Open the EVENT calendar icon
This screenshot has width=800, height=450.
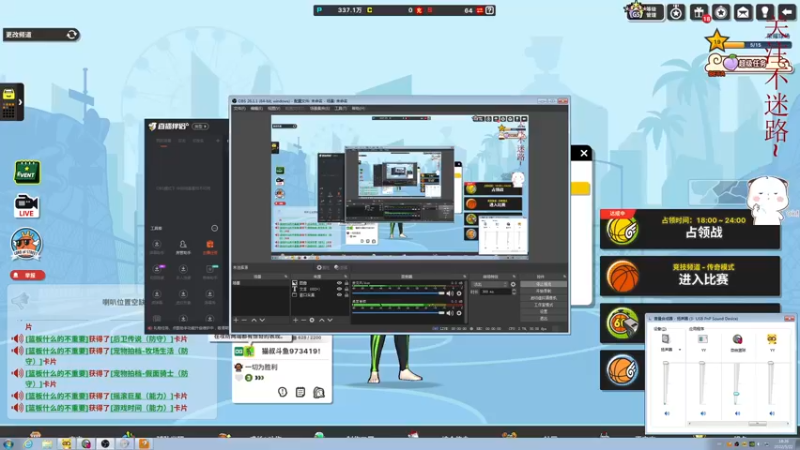[x=27, y=172]
